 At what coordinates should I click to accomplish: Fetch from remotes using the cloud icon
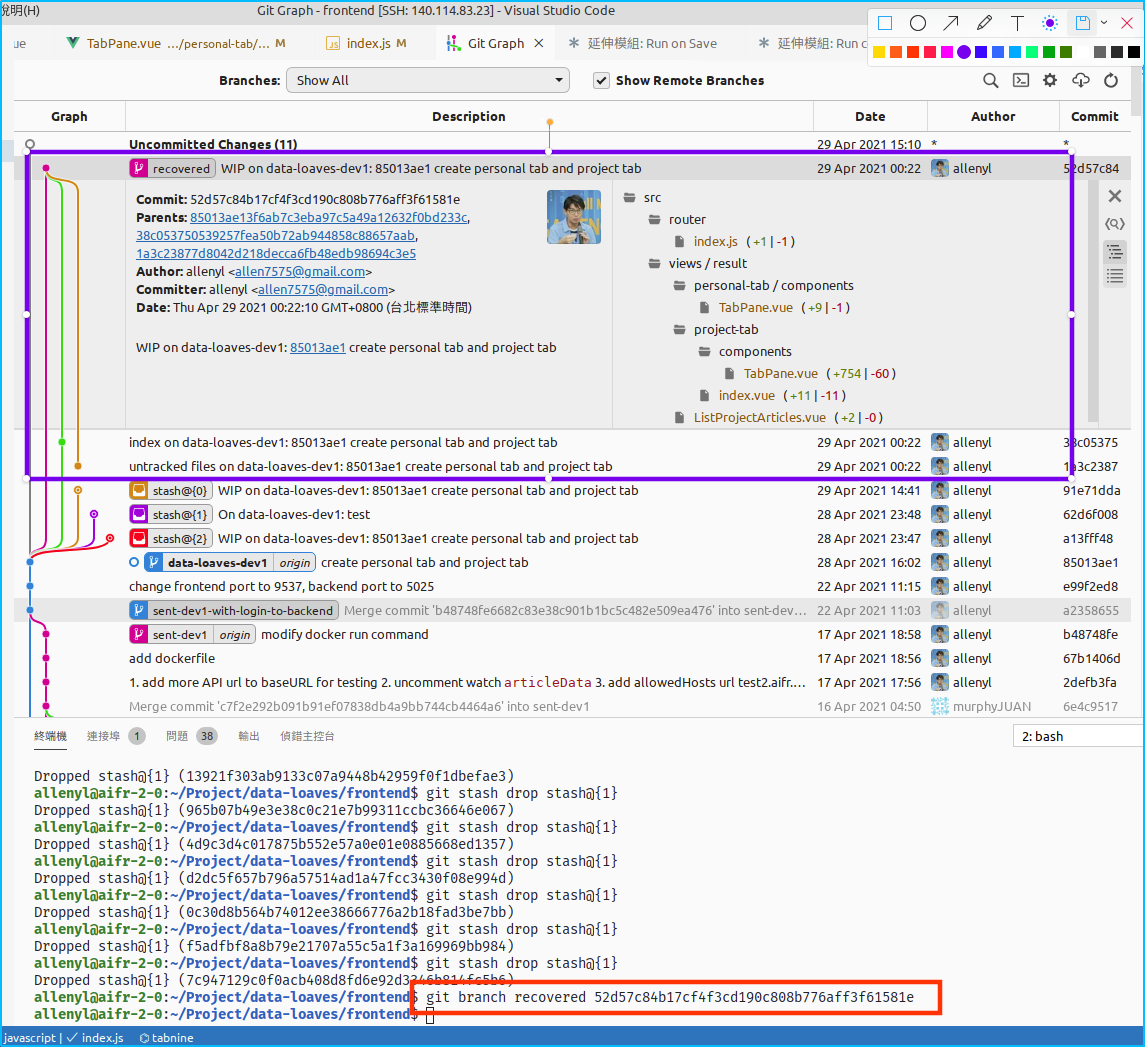point(1080,81)
